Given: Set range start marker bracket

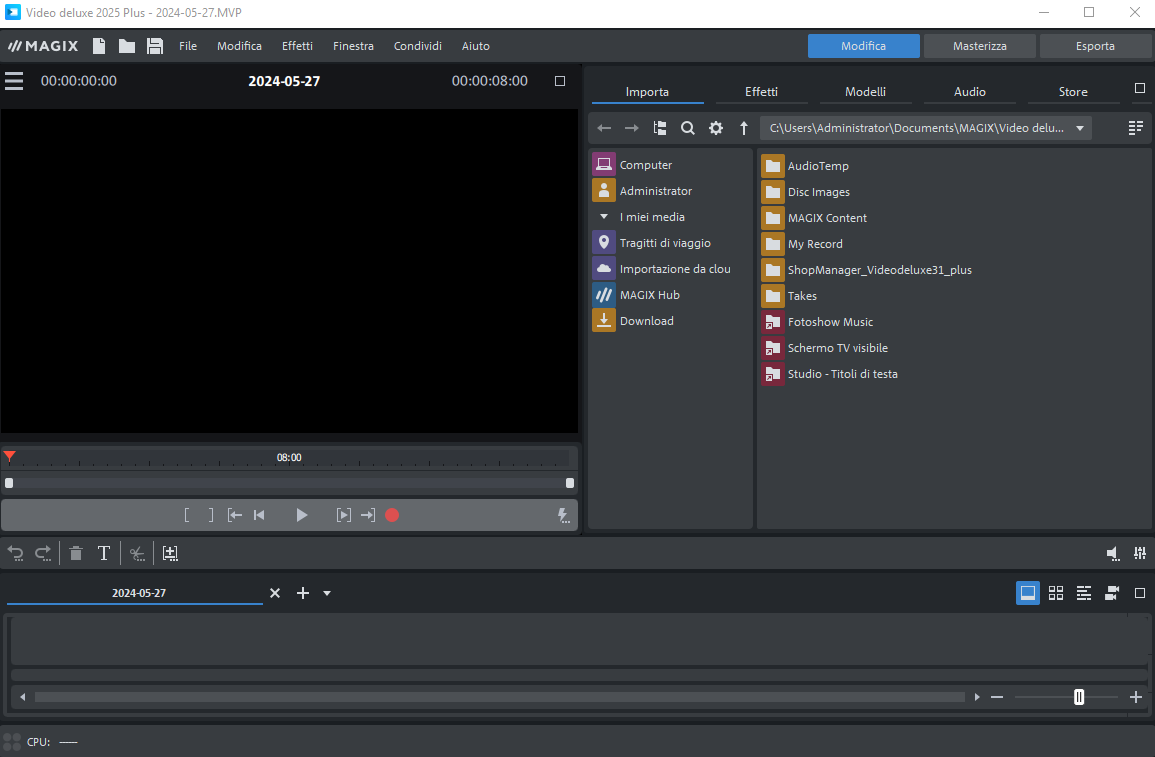Looking at the screenshot, I should coord(187,515).
